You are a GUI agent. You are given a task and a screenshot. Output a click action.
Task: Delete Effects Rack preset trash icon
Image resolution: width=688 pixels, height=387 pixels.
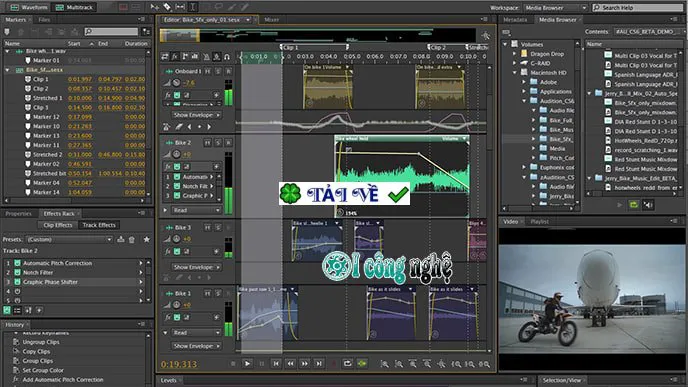tap(132, 240)
